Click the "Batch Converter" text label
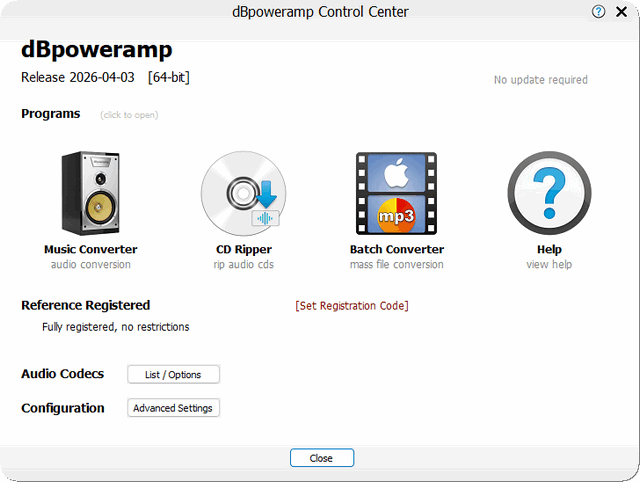This screenshot has height=482, width=640. (x=397, y=250)
